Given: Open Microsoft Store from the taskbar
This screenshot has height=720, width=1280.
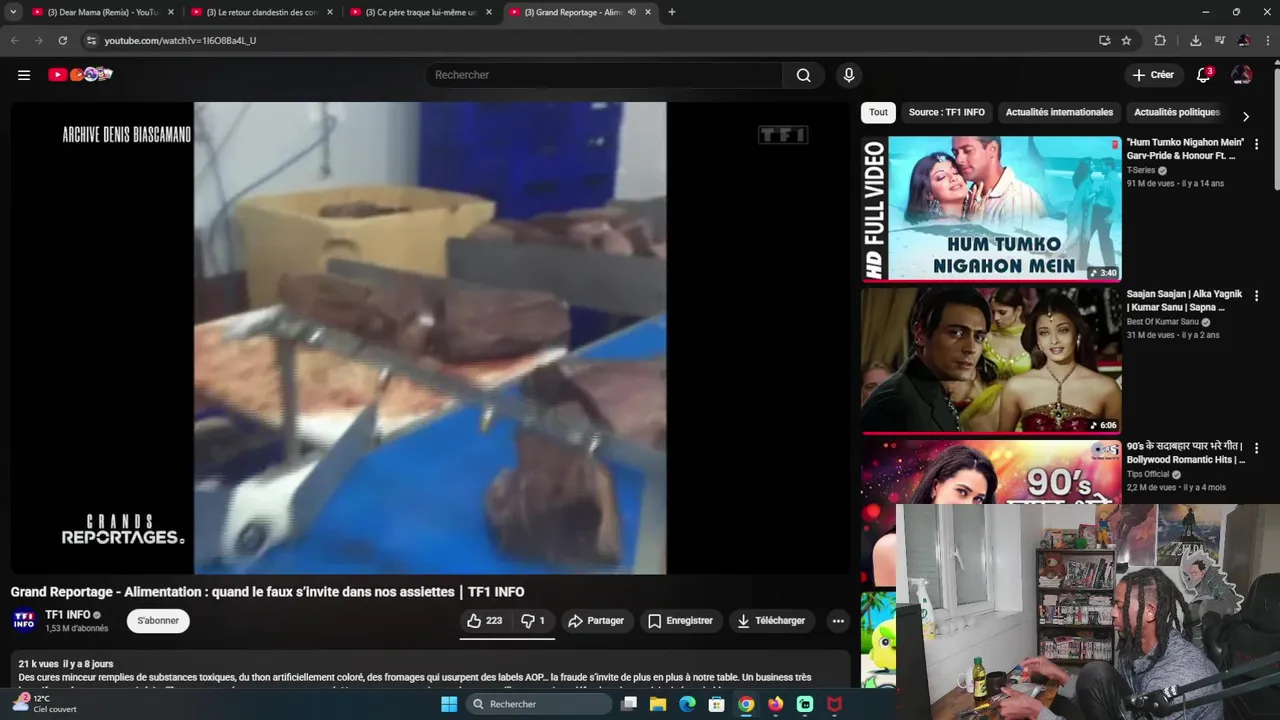Looking at the screenshot, I should (x=716, y=704).
